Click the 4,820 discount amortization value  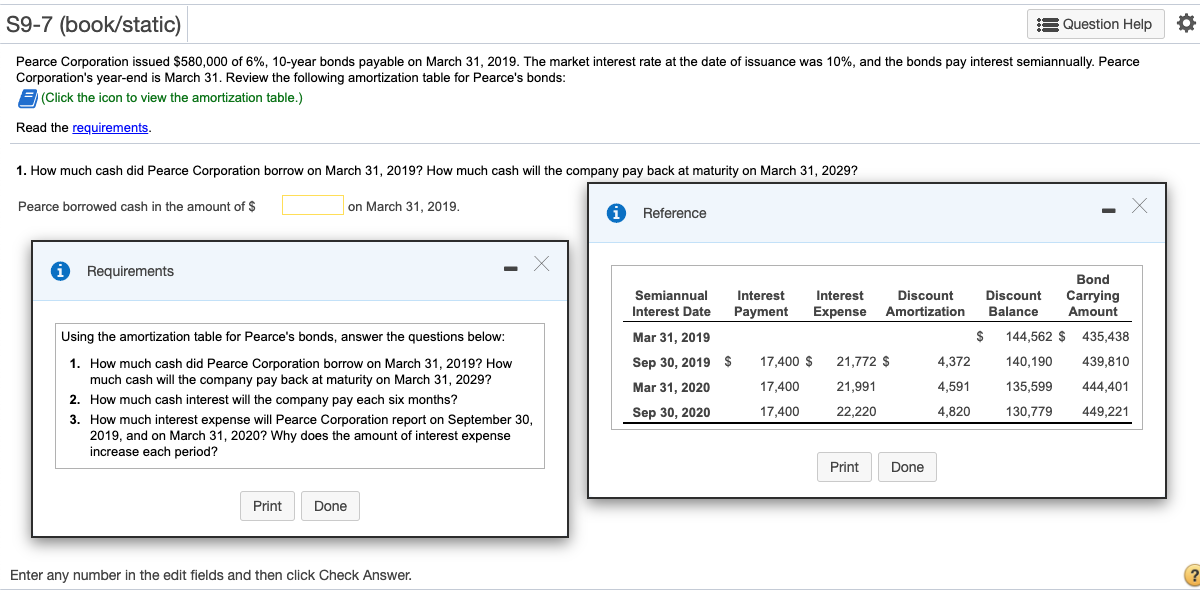point(954,411)
